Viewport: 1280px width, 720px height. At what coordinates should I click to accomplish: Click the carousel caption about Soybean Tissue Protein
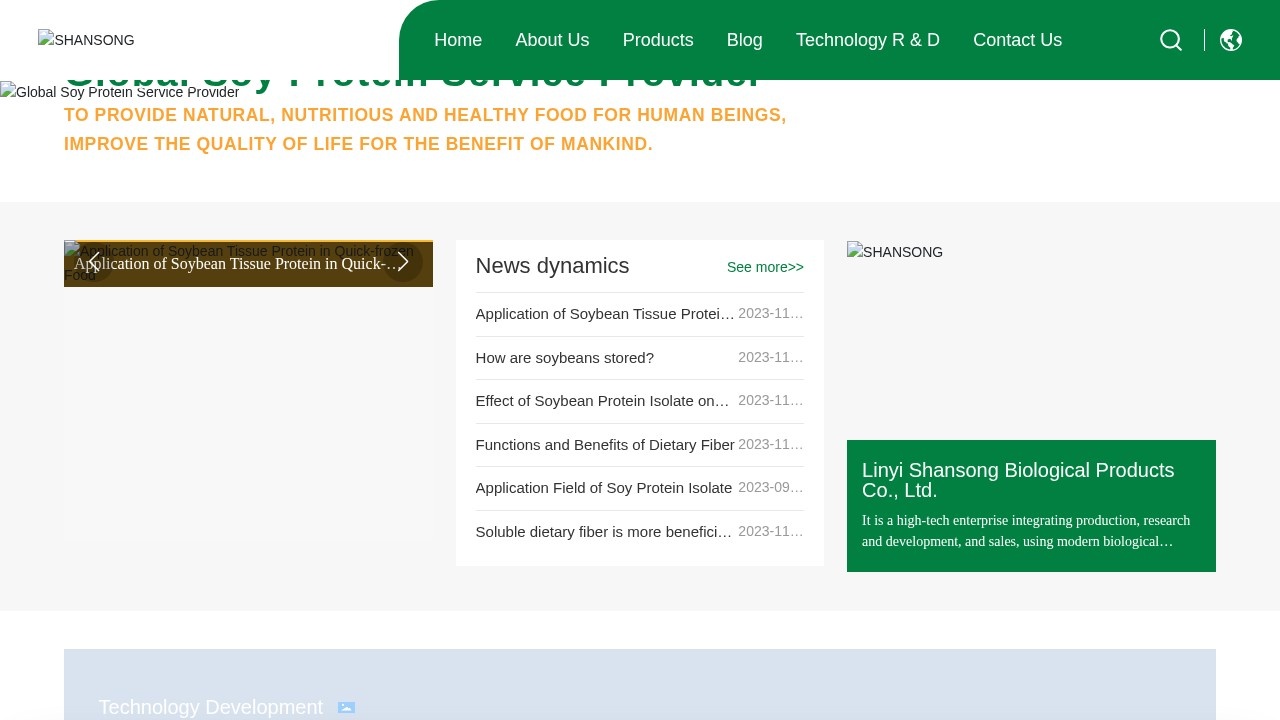pyautogui.click(x=237, y=264)
